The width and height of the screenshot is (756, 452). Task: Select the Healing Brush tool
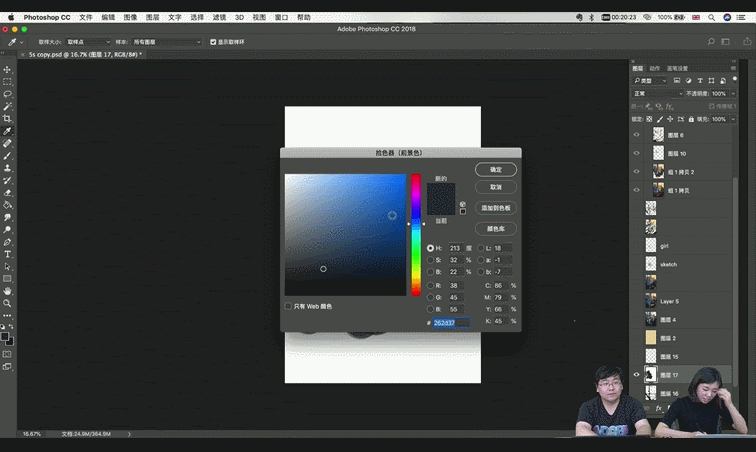pyautogui.click(x=7, y=143)
